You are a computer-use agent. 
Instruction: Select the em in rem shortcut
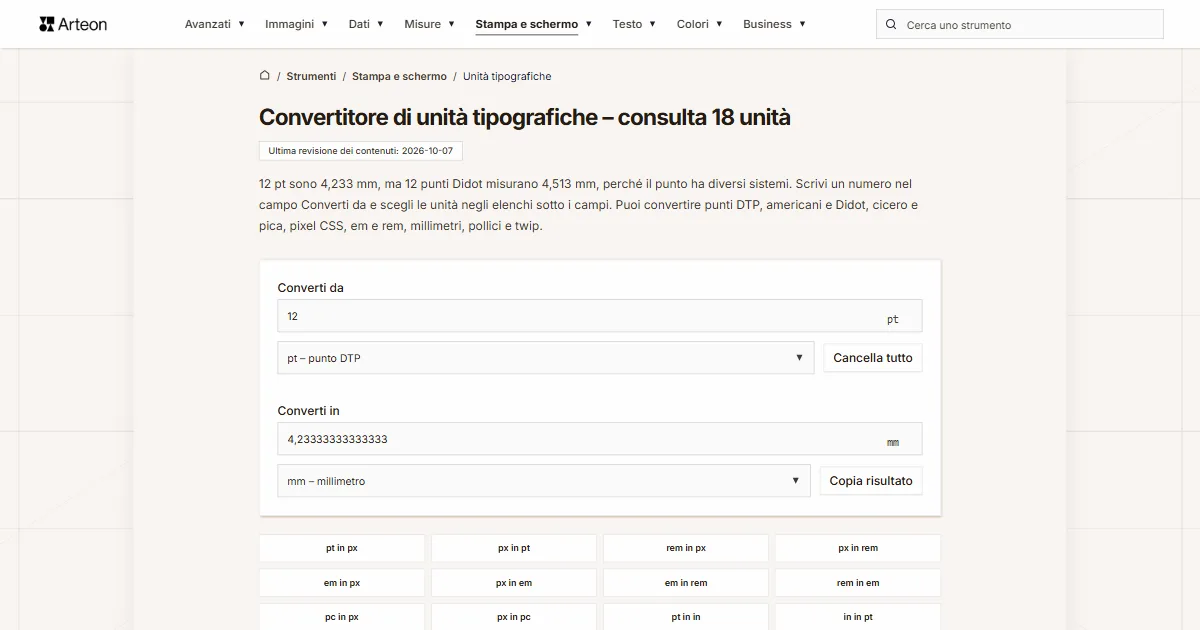pos(686,583)
